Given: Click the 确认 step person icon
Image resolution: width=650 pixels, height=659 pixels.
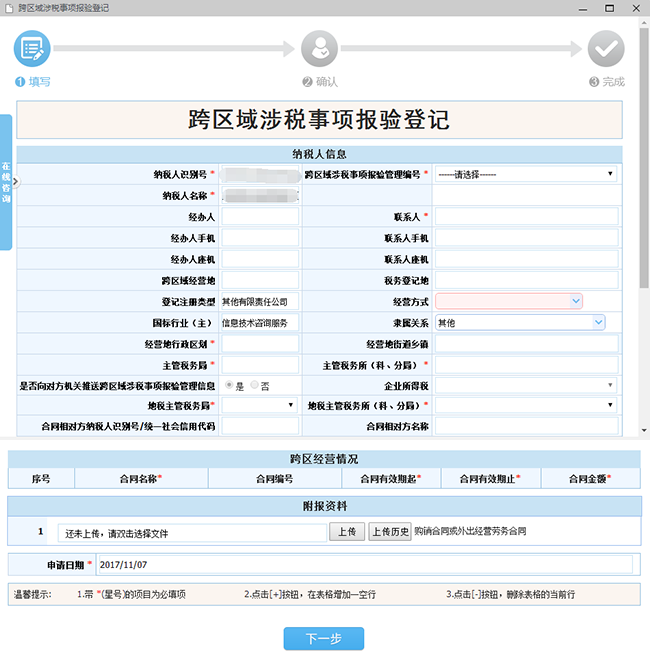Looking at the screenshot, I should [320, 49].
